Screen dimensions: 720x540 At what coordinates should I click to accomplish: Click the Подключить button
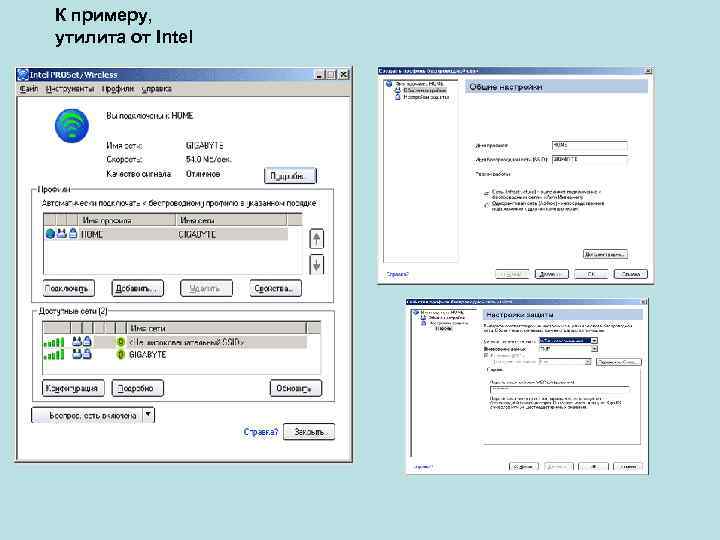click(69, 288)
